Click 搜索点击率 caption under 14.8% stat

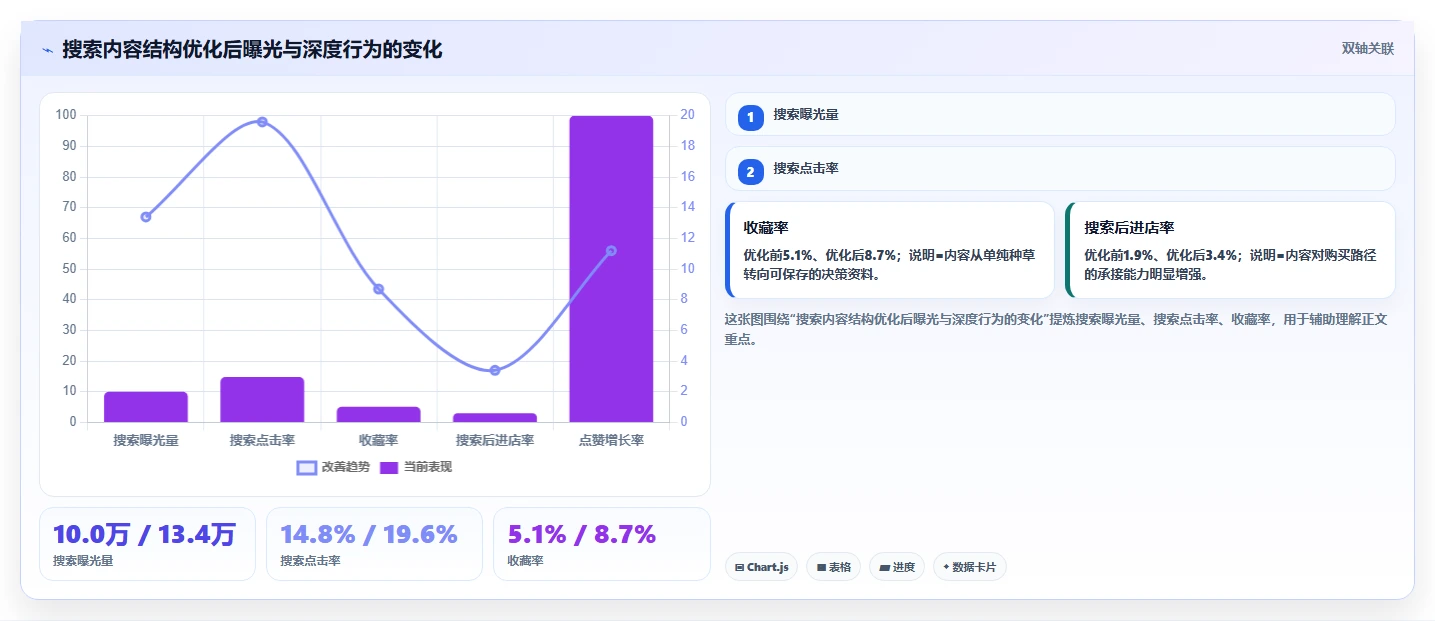[x=310, y=561]
